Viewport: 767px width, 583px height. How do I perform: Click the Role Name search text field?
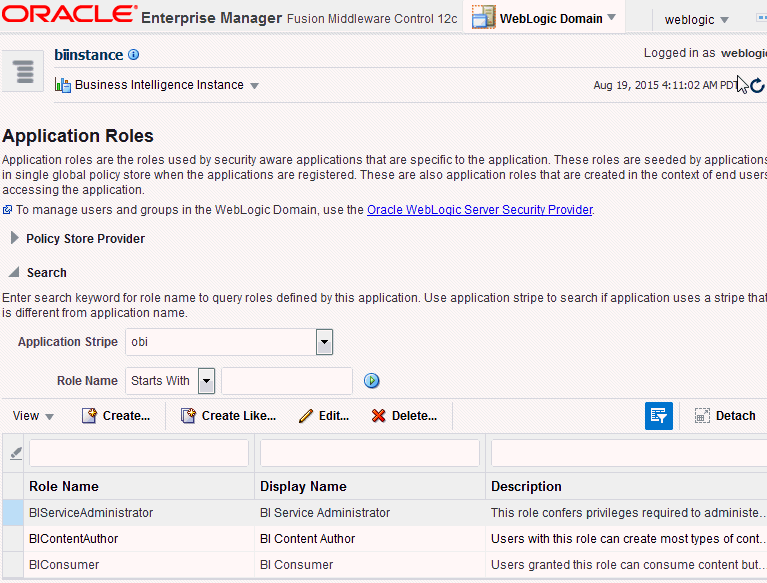(x=287, y=381)
